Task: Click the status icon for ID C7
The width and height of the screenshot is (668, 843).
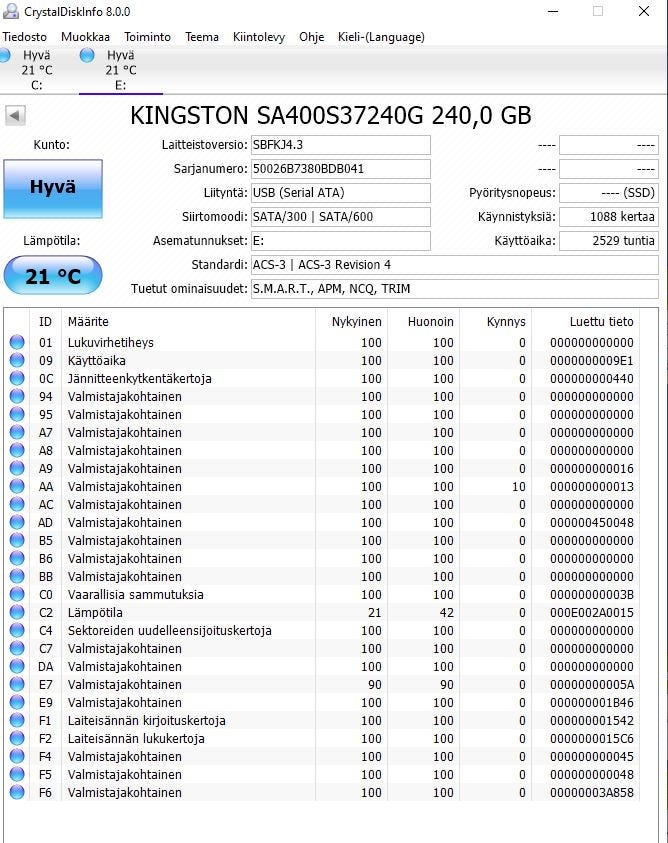Action: click(17, 648)
